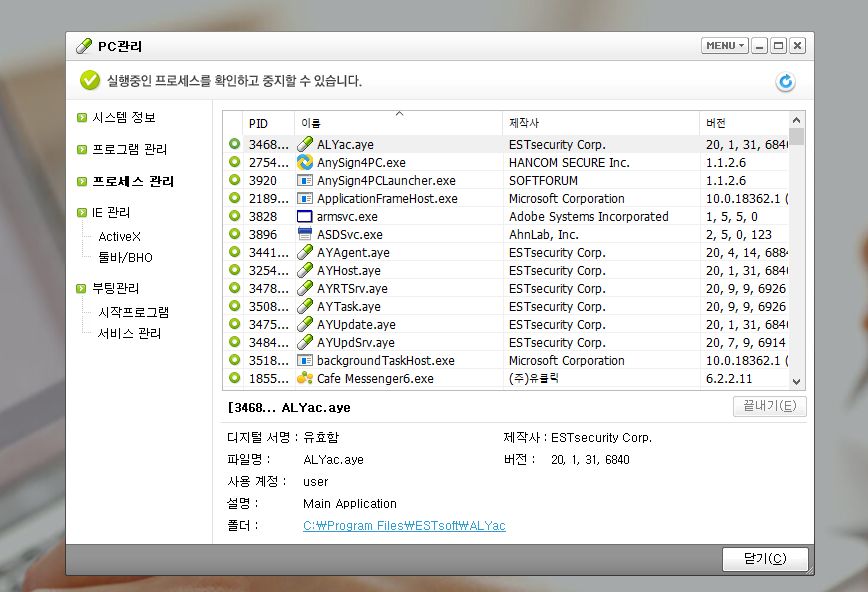Image resolution: width=868 pixels, height=592 pixels.
Task: Open the C:\Program Files\ESTsoft\ALYac folder link
Action: pyautogui.click(x=404, y=526)
